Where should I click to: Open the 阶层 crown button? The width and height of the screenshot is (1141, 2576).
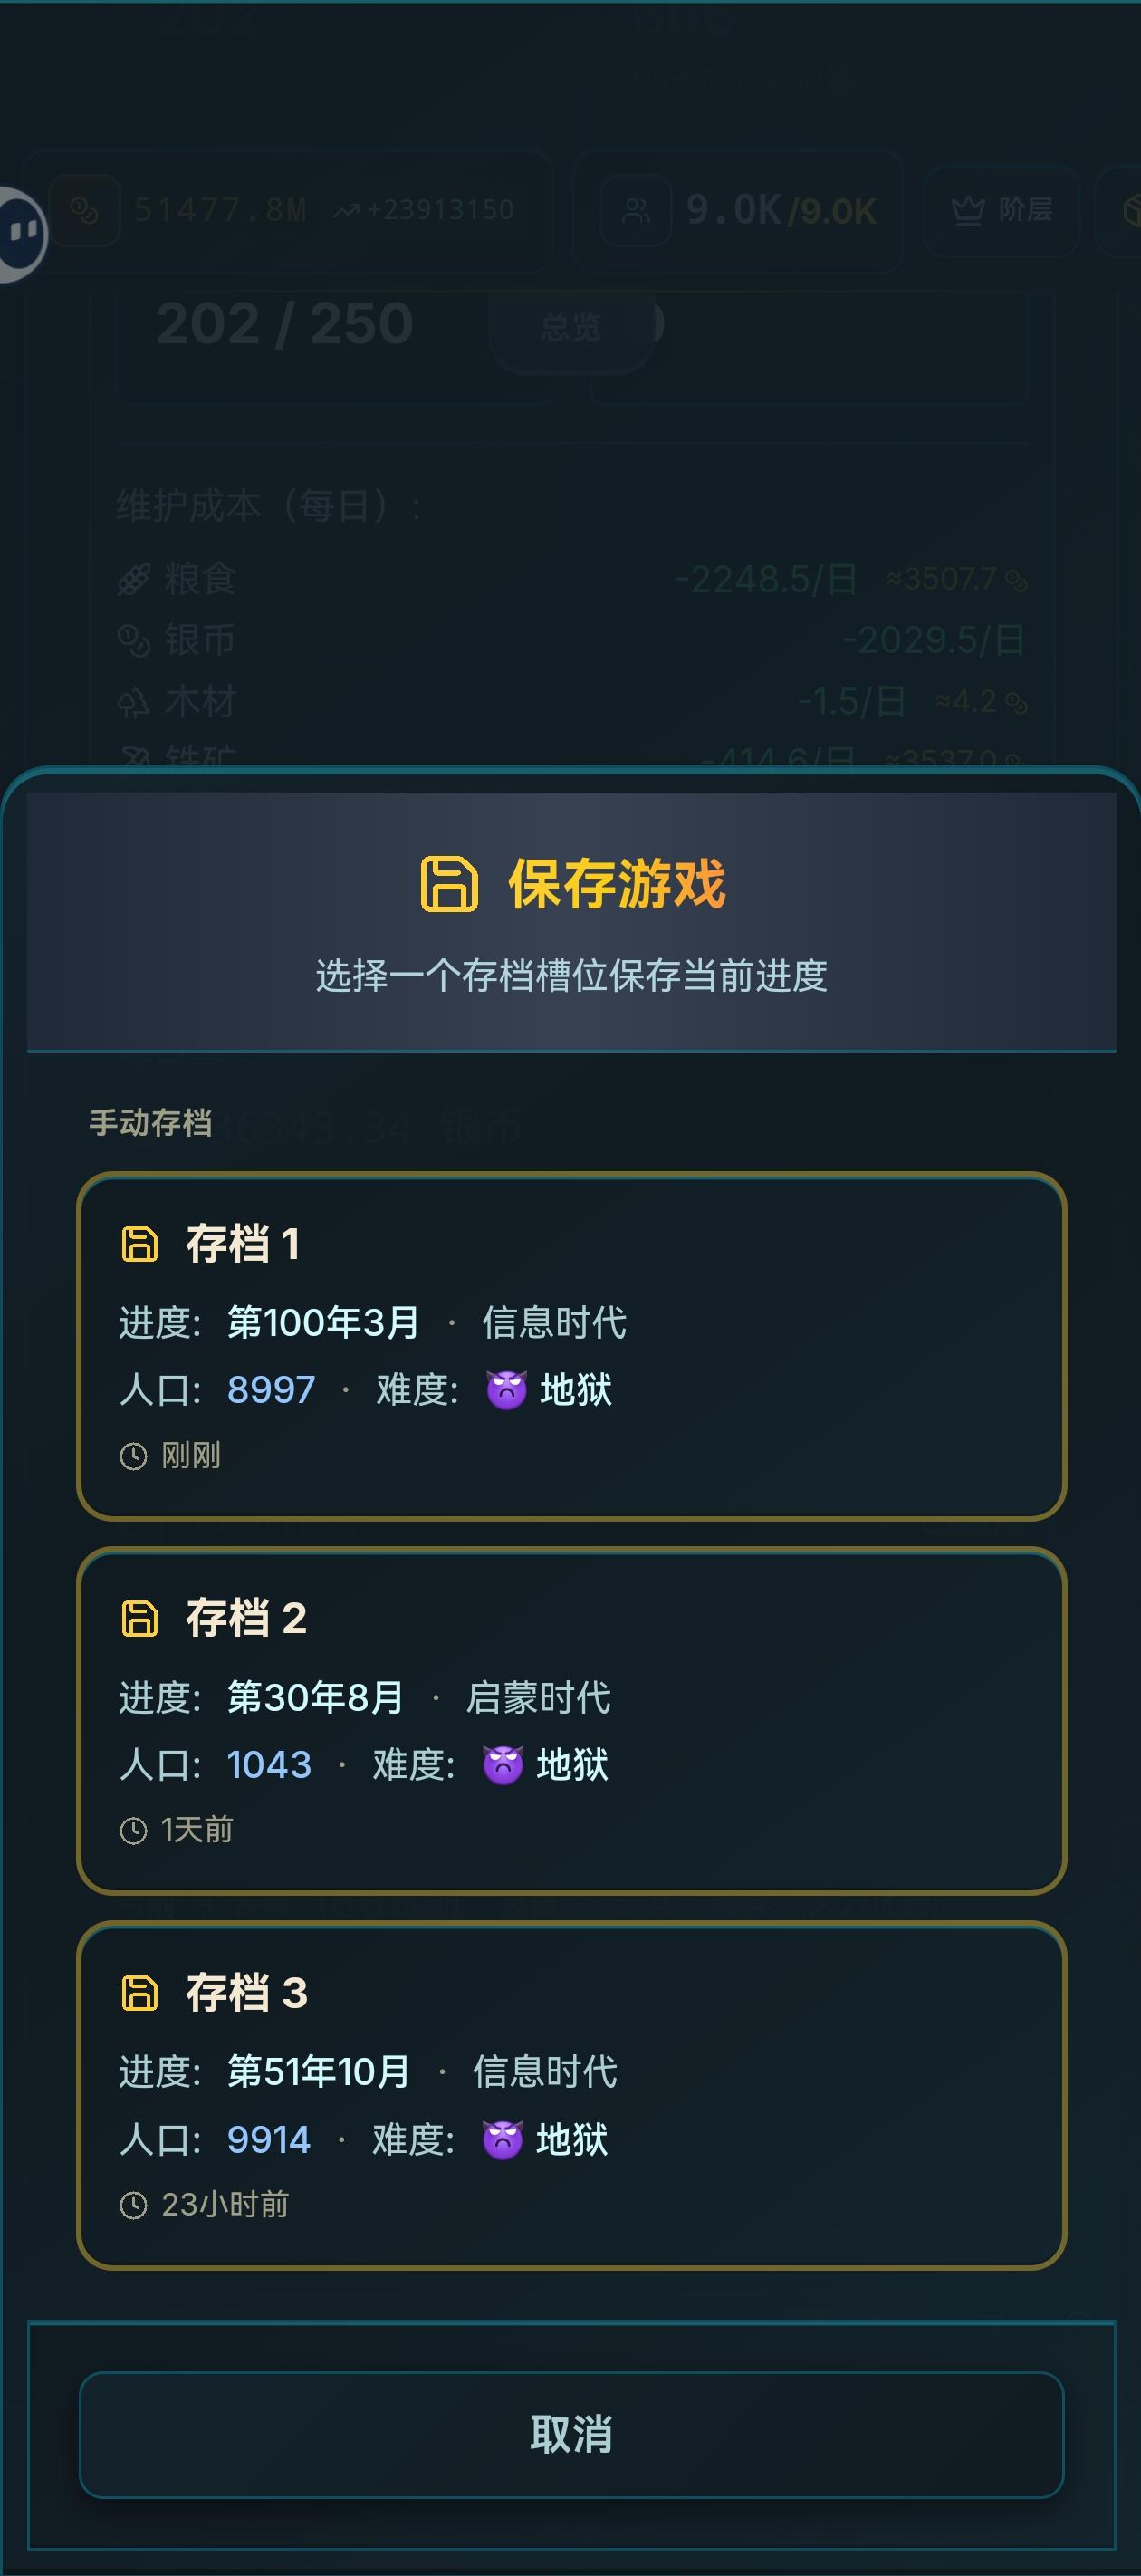tap(1001, 210)
